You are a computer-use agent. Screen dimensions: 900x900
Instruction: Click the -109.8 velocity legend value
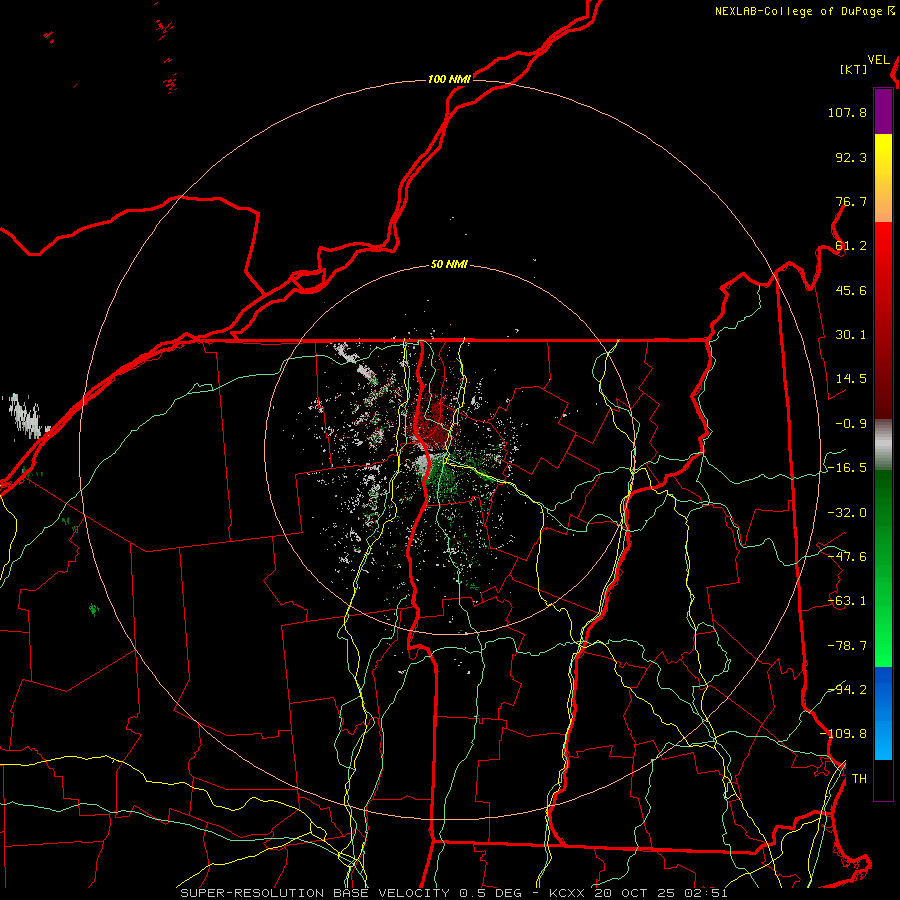click(843, 734)
